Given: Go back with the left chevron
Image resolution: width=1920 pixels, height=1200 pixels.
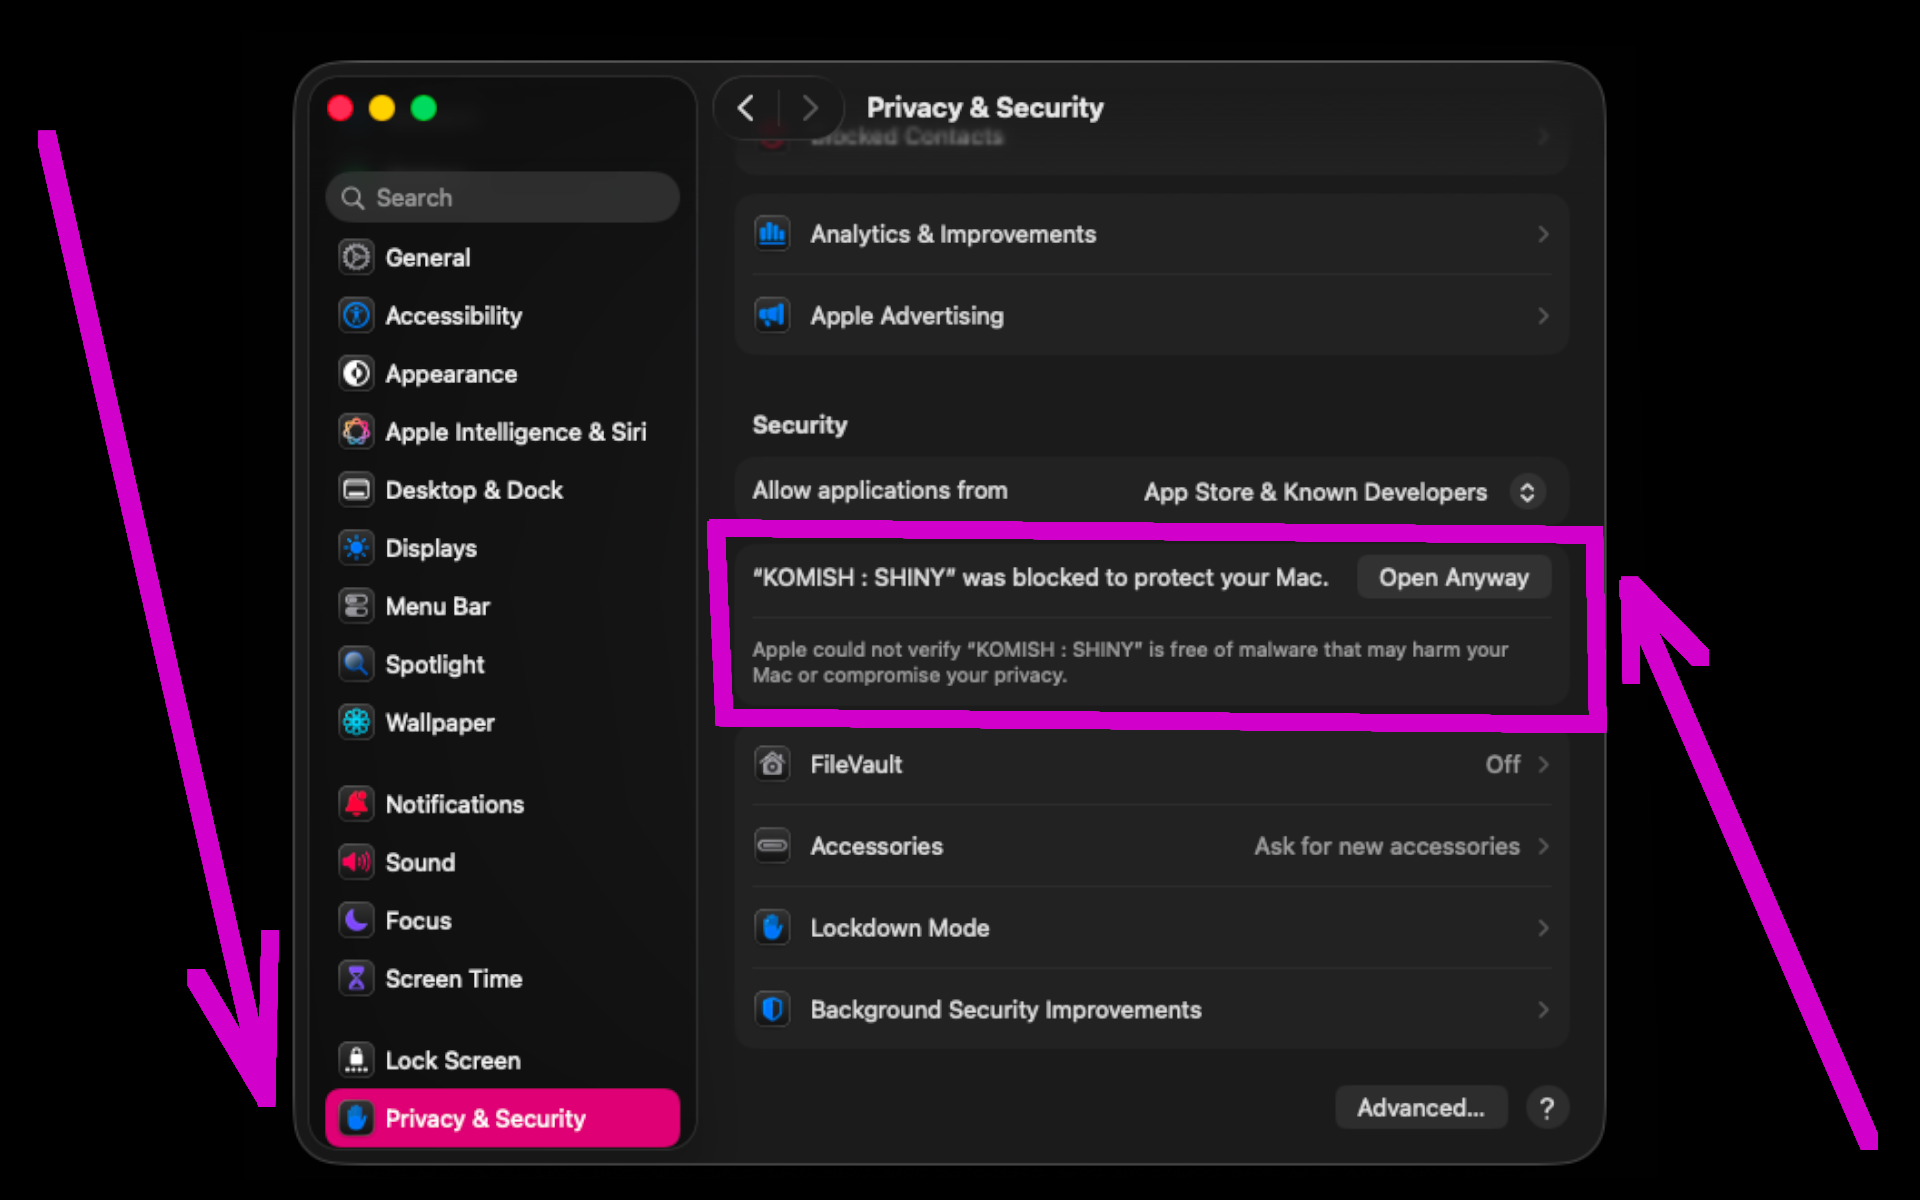Looking at the screenshot, I should (x=746, y=108).
